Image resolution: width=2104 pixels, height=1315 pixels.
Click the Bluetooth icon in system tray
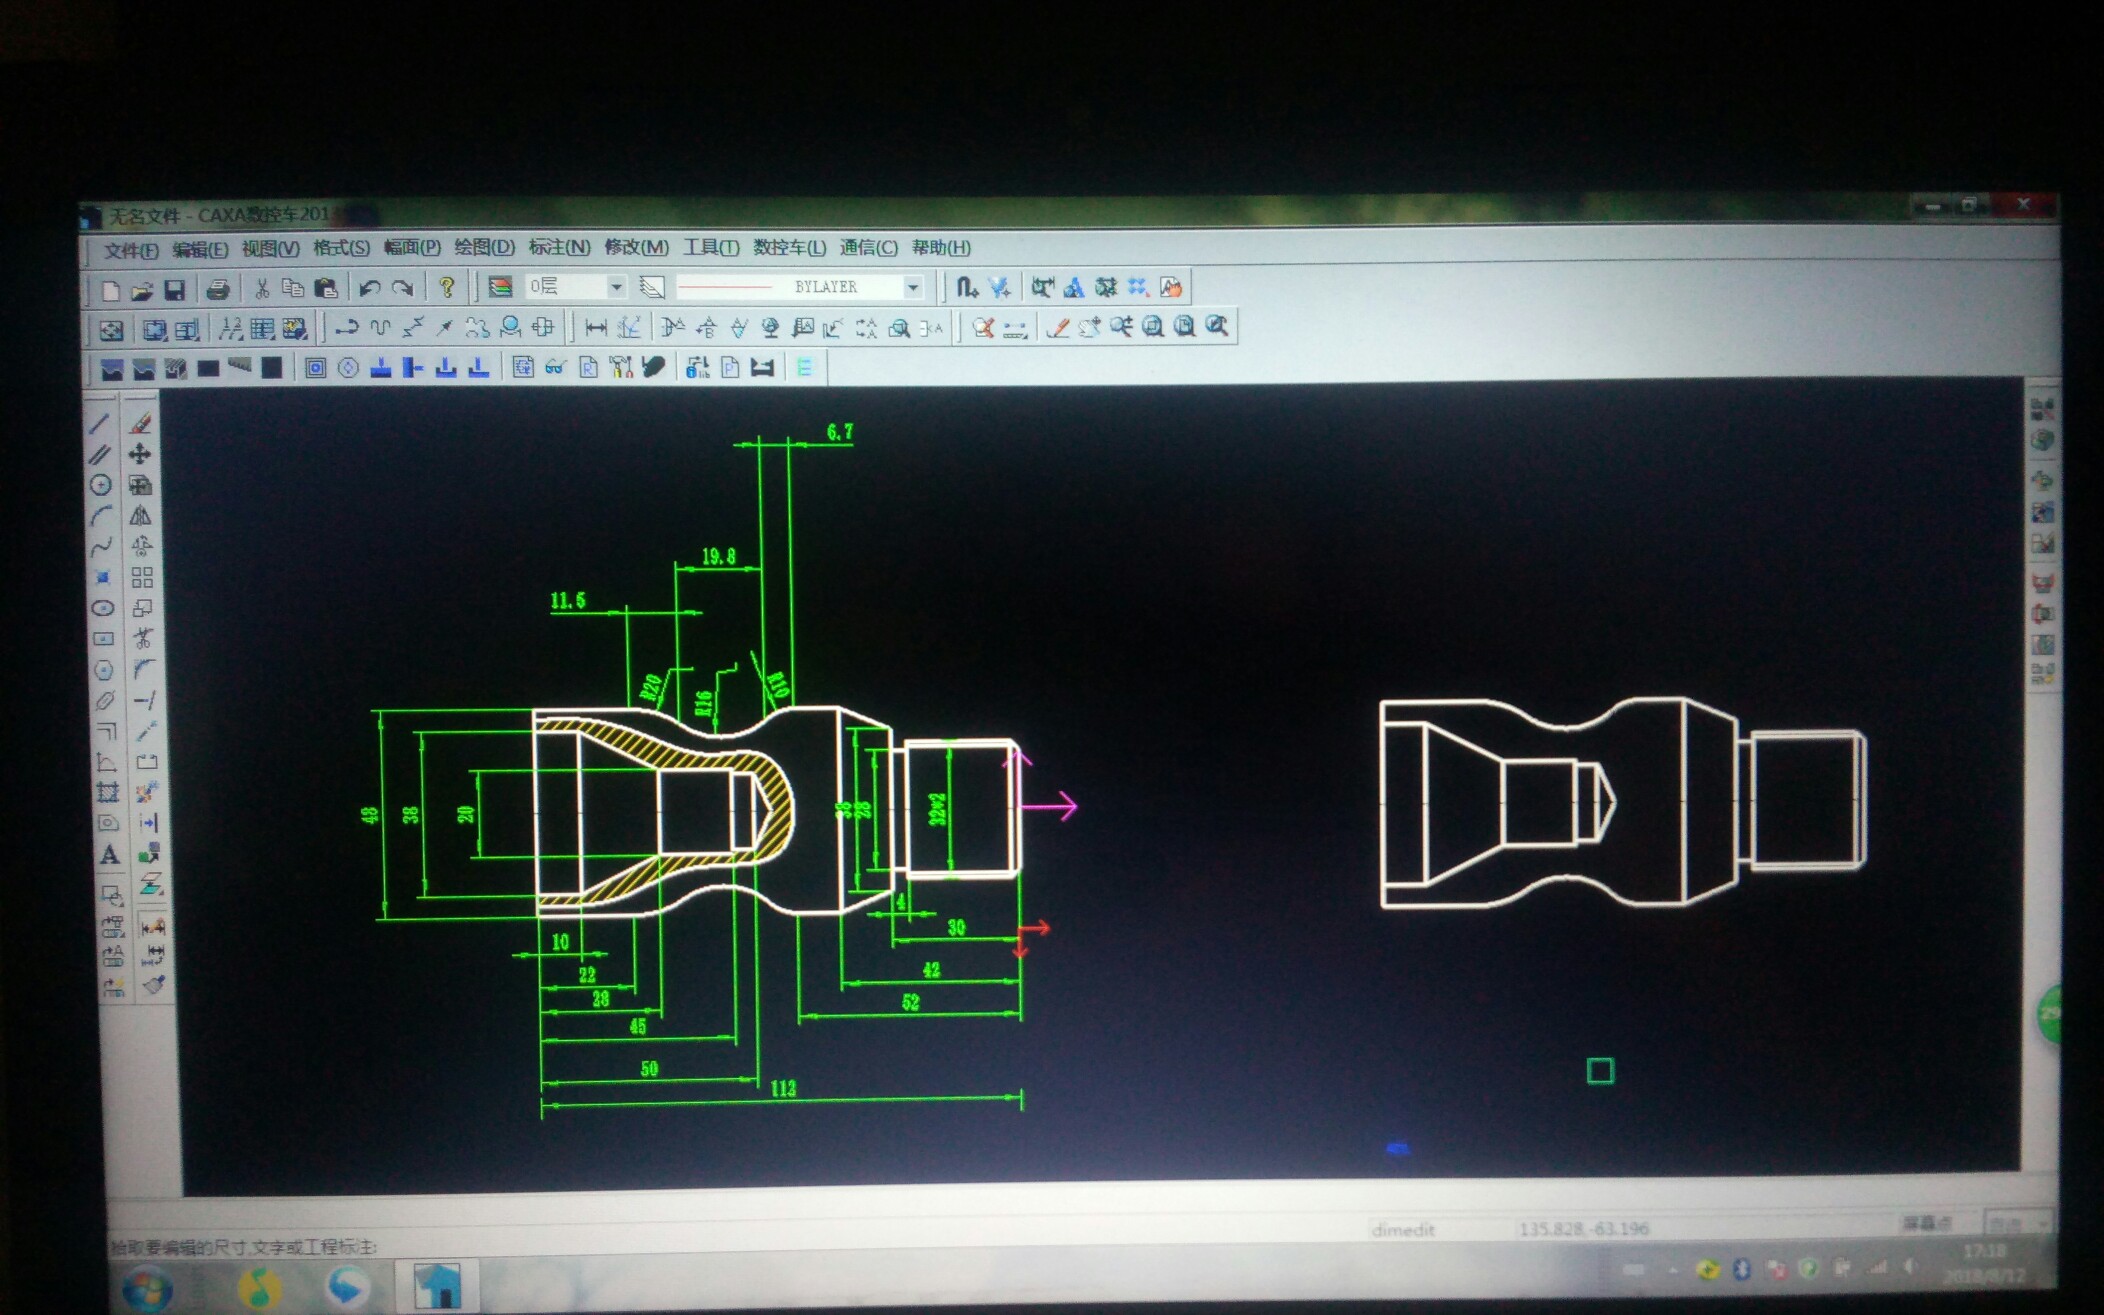[1742, 1269]
